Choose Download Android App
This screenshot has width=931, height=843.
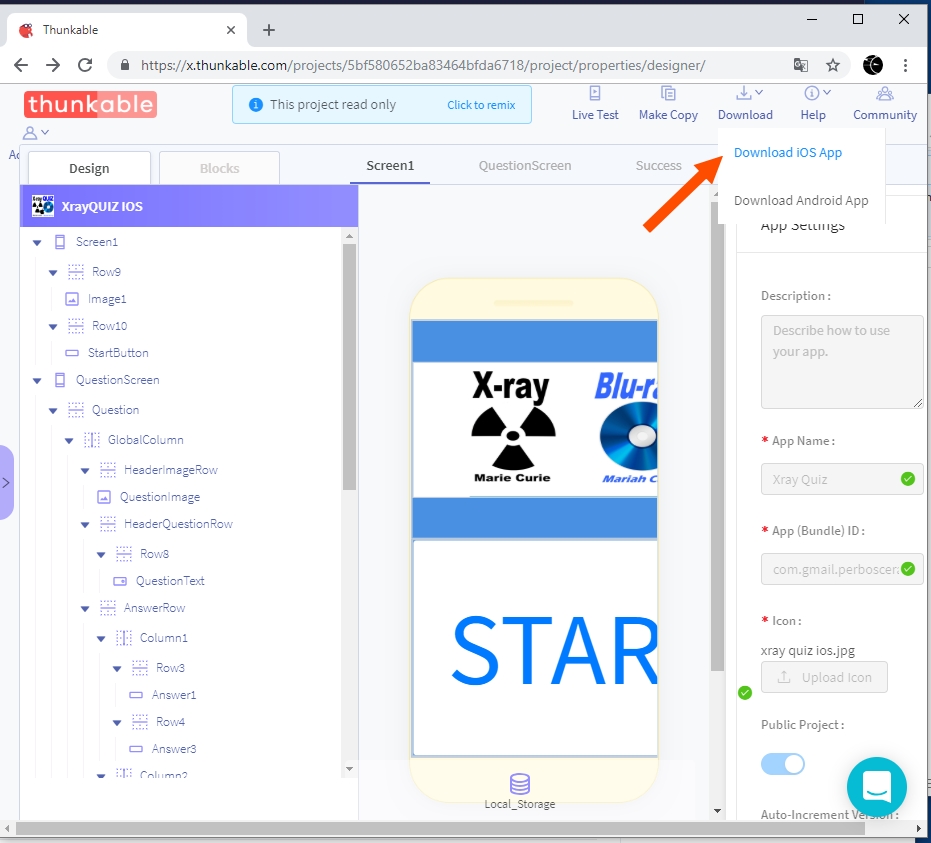(801, 201)
